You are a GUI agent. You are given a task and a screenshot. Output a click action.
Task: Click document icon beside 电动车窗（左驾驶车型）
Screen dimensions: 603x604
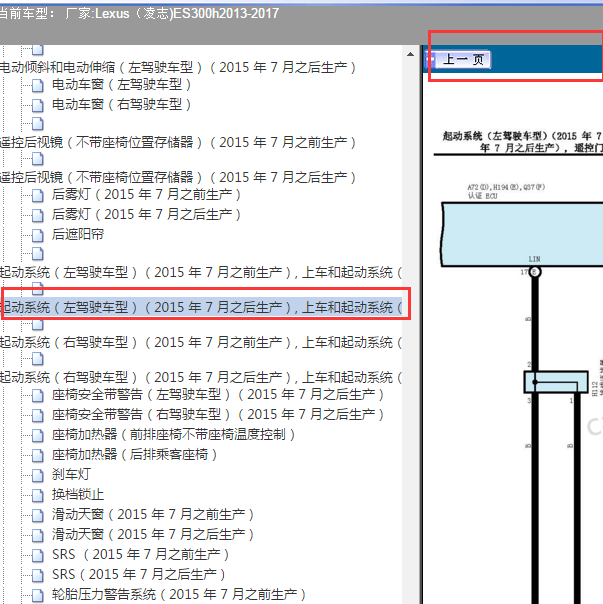coord(37,85)
